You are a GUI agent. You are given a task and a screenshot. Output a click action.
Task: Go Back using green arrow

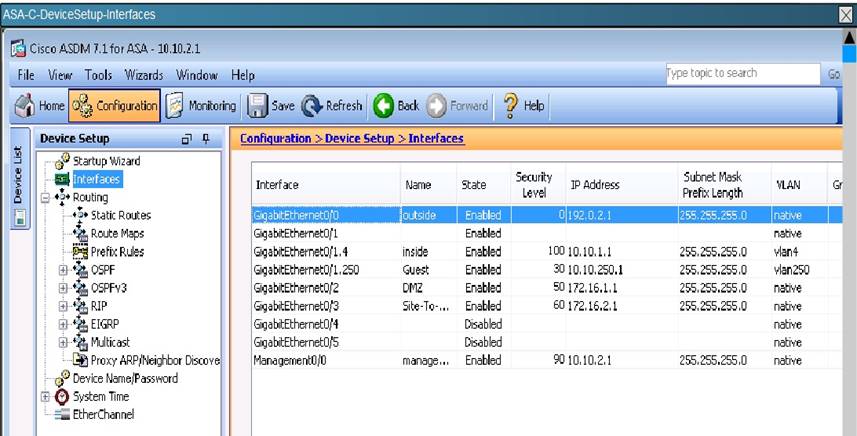click(x=396, y=105)
